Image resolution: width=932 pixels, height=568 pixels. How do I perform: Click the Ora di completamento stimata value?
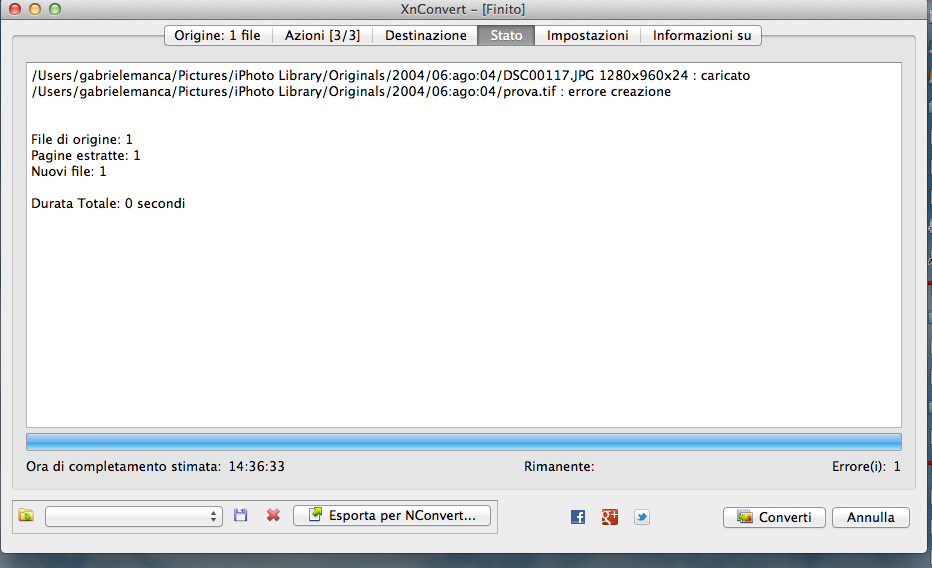click(256, 466)
